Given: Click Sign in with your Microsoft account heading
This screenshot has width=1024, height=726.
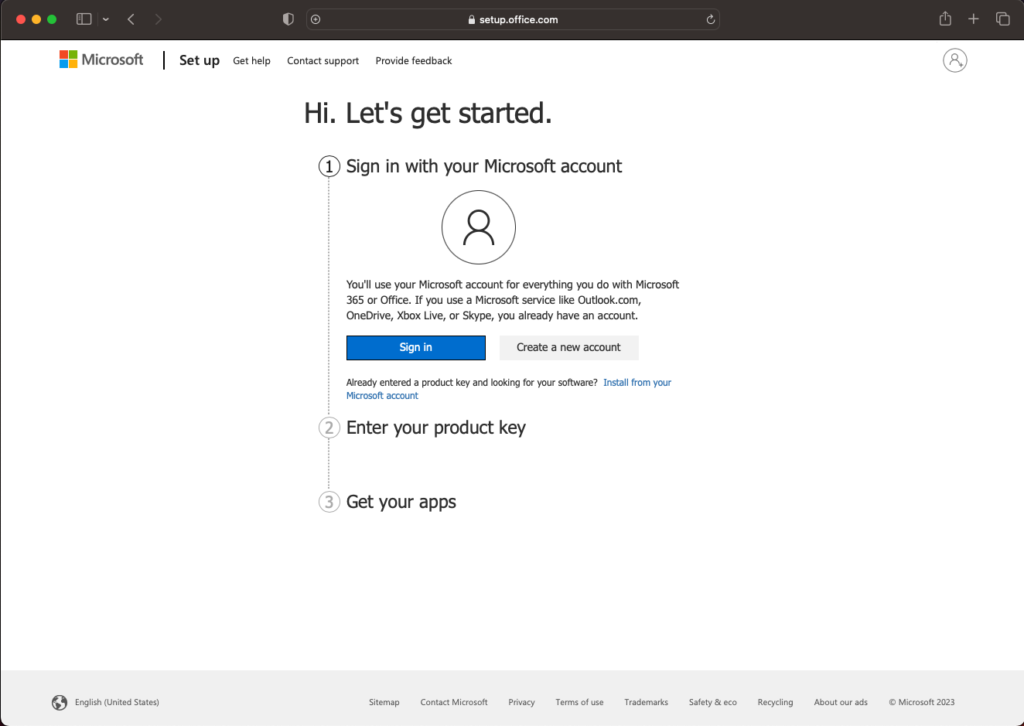Looking at the screenshot, I should pos(484,166).
